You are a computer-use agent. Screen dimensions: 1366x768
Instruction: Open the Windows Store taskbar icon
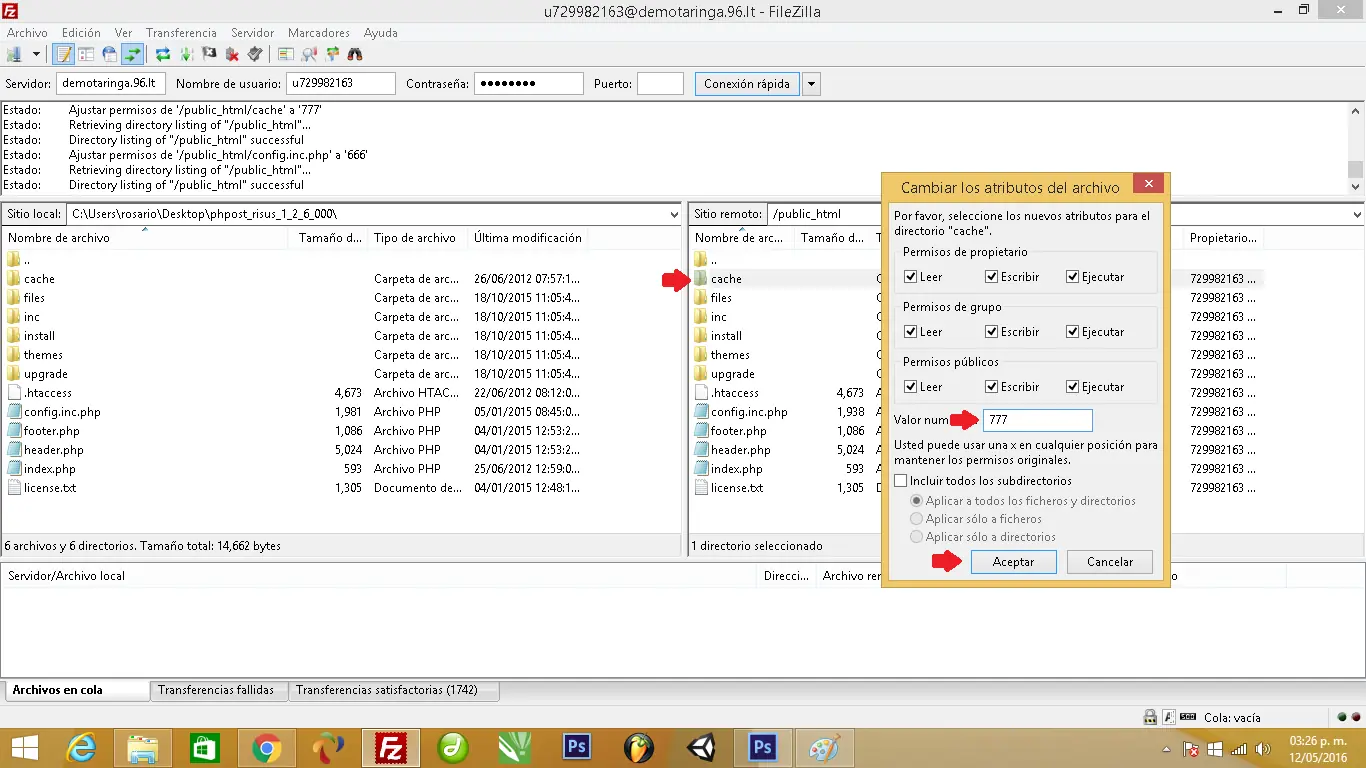(205, 748)
